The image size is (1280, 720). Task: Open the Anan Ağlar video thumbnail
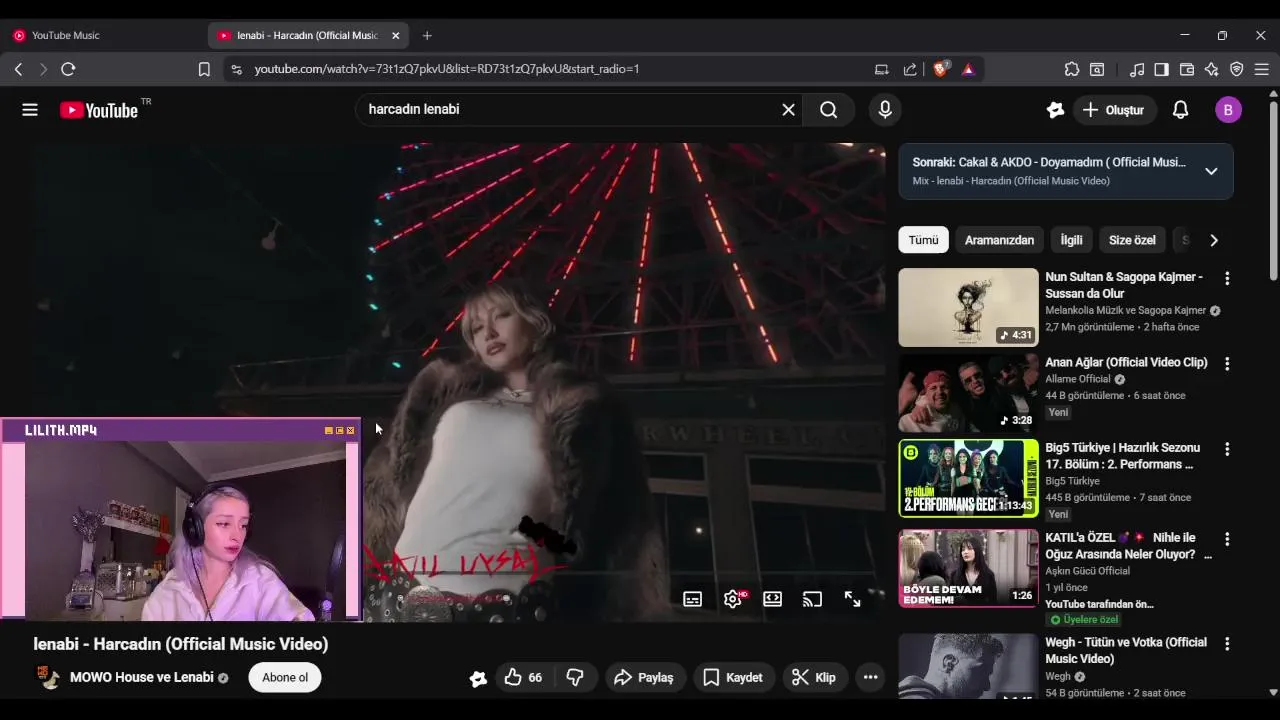coord(968,393)
